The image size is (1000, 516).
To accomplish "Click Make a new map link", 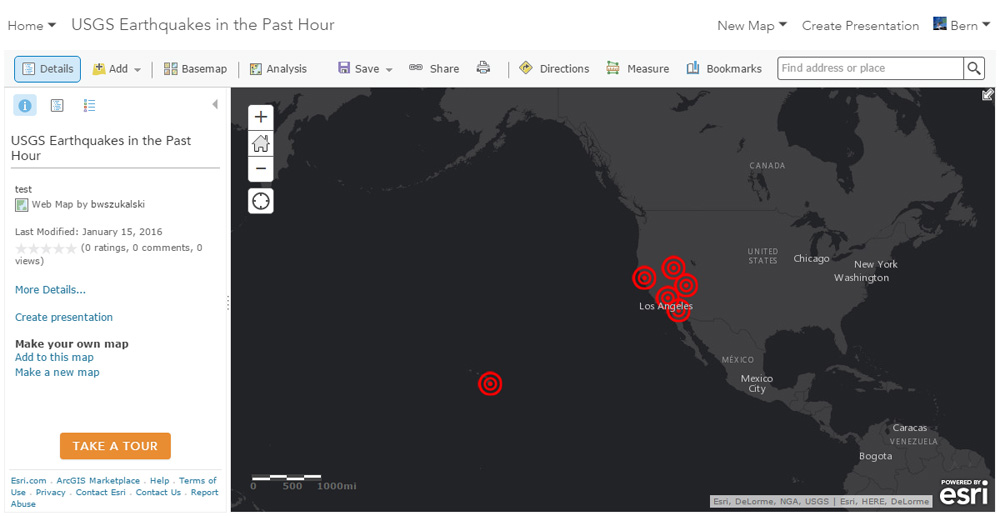I will tap(57, 372).
